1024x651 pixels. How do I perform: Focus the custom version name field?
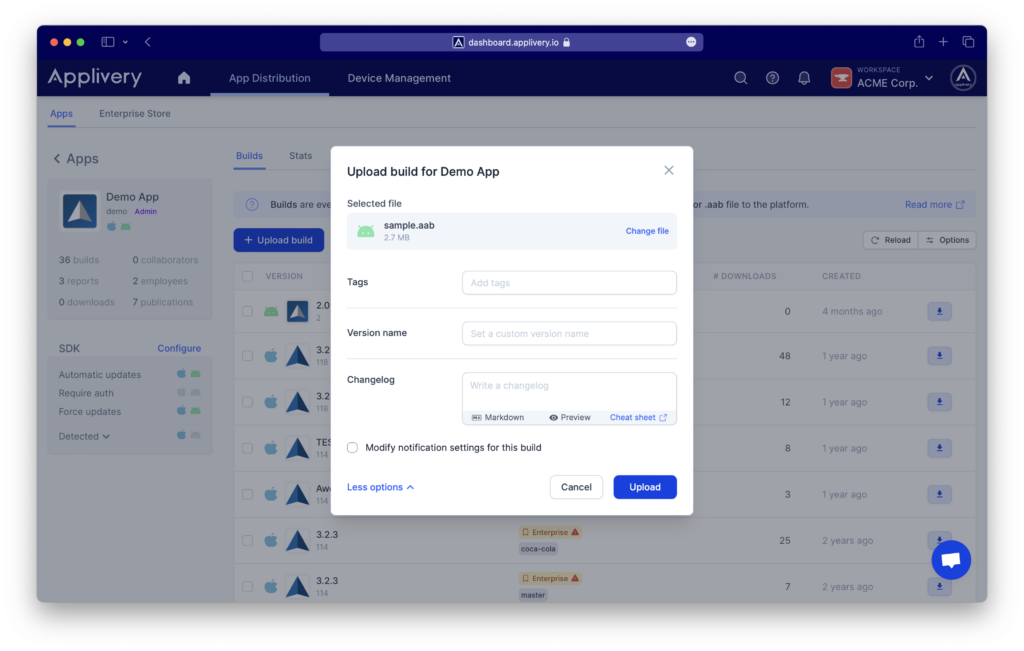569,334
